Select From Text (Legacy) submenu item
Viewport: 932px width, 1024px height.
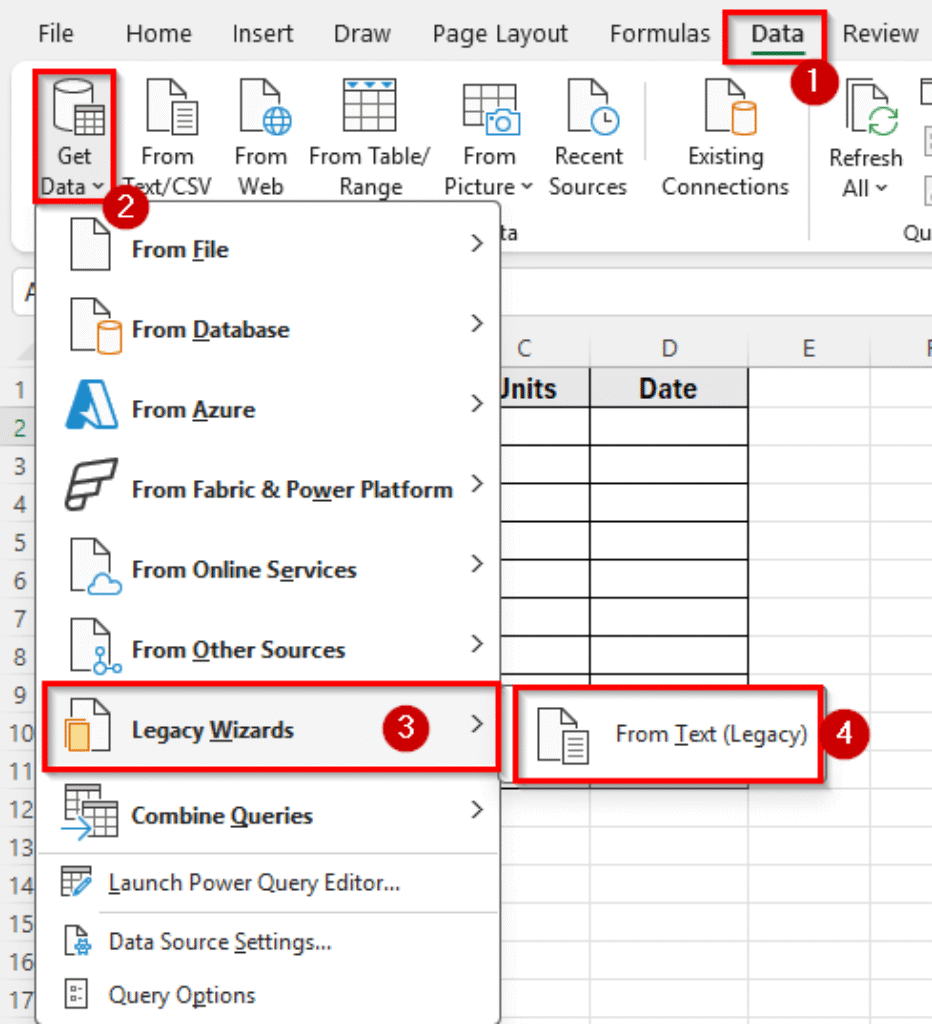[x=667, y=734]
